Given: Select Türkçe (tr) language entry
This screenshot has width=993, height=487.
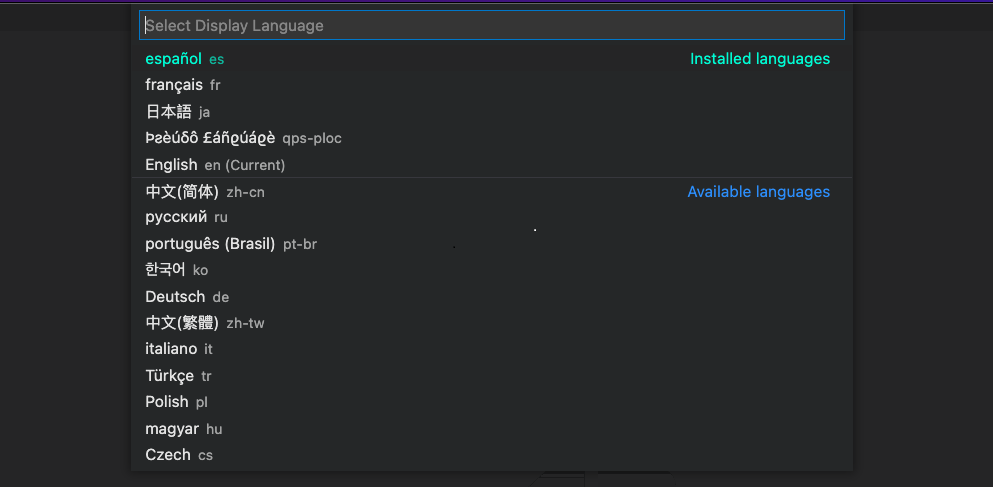Looking at the screenshot, I should 170,376.
